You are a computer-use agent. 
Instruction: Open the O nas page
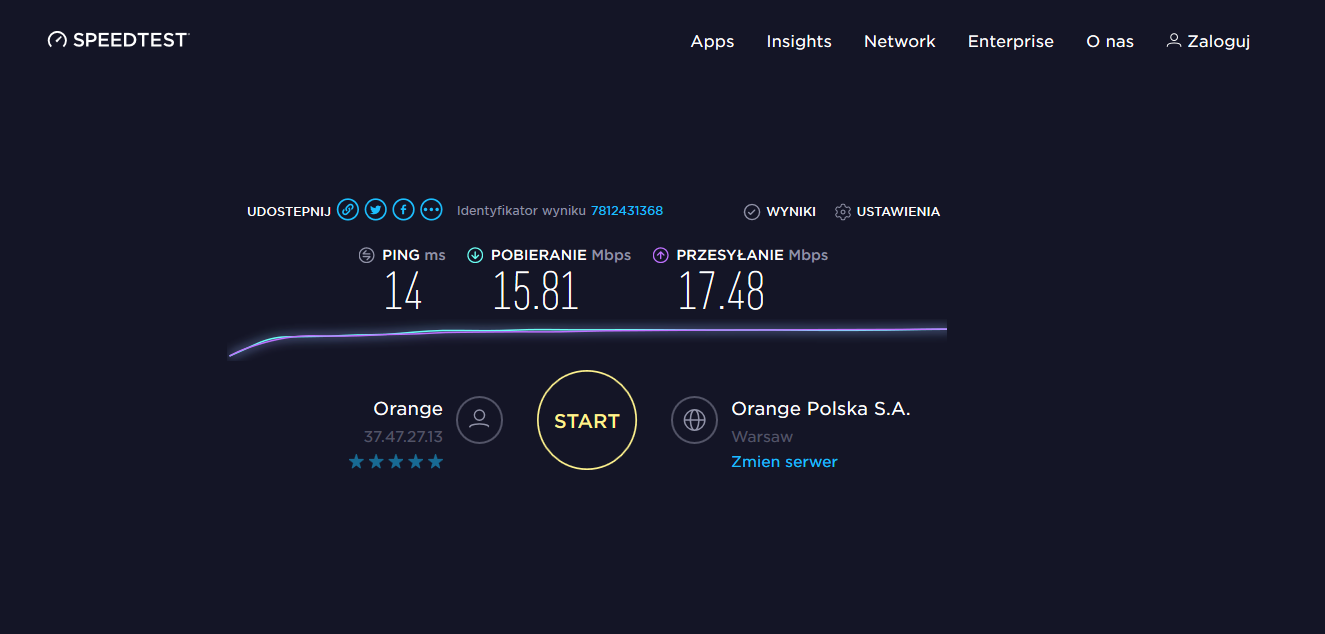[x=1110, y=41]
